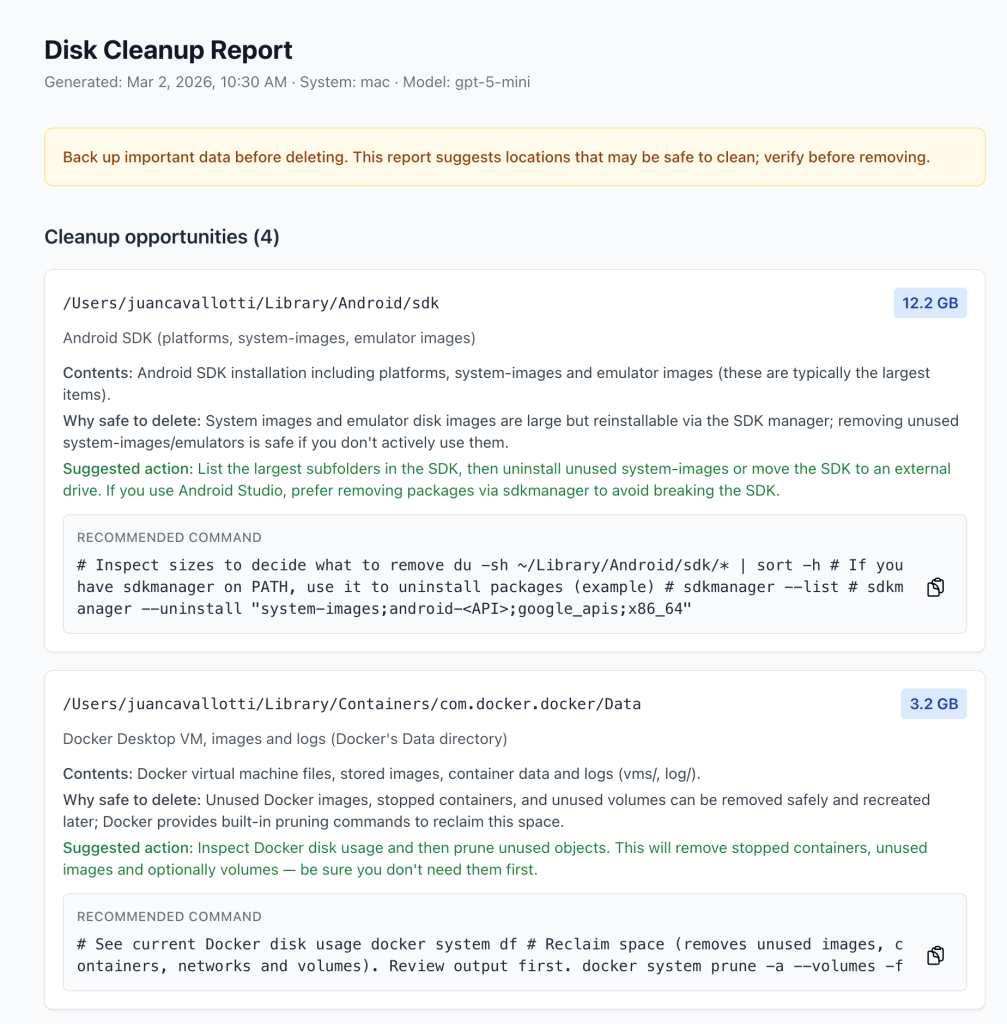The width and height of the screenshot is (1007, 1024).
Task: Click the Docker Desktop VM description subtitle
Action: point(285,739)
